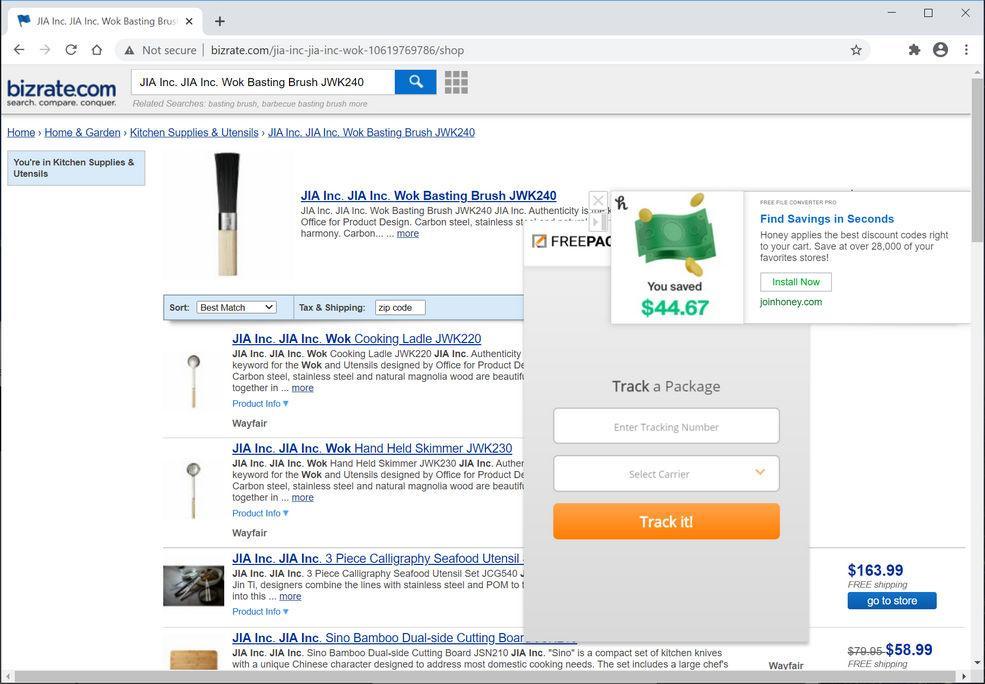985x684 pixels.
Task: Open the Best Match sort dropdown
Action: pos(236,307)
